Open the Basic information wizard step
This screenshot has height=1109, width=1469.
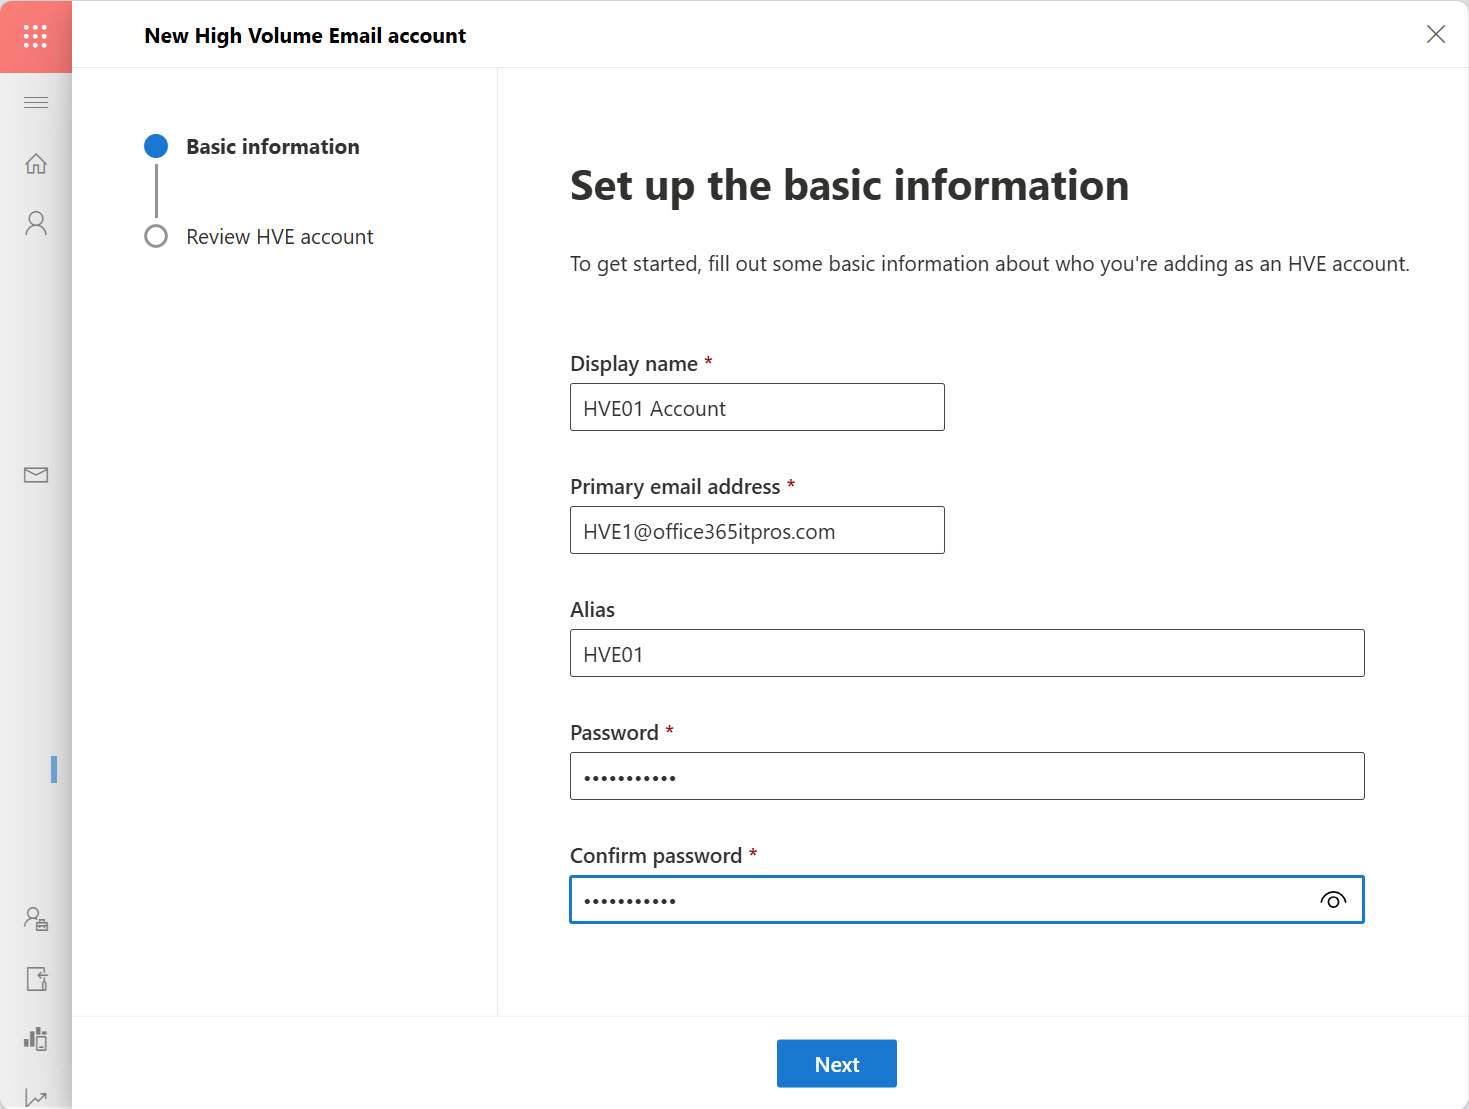272,146
